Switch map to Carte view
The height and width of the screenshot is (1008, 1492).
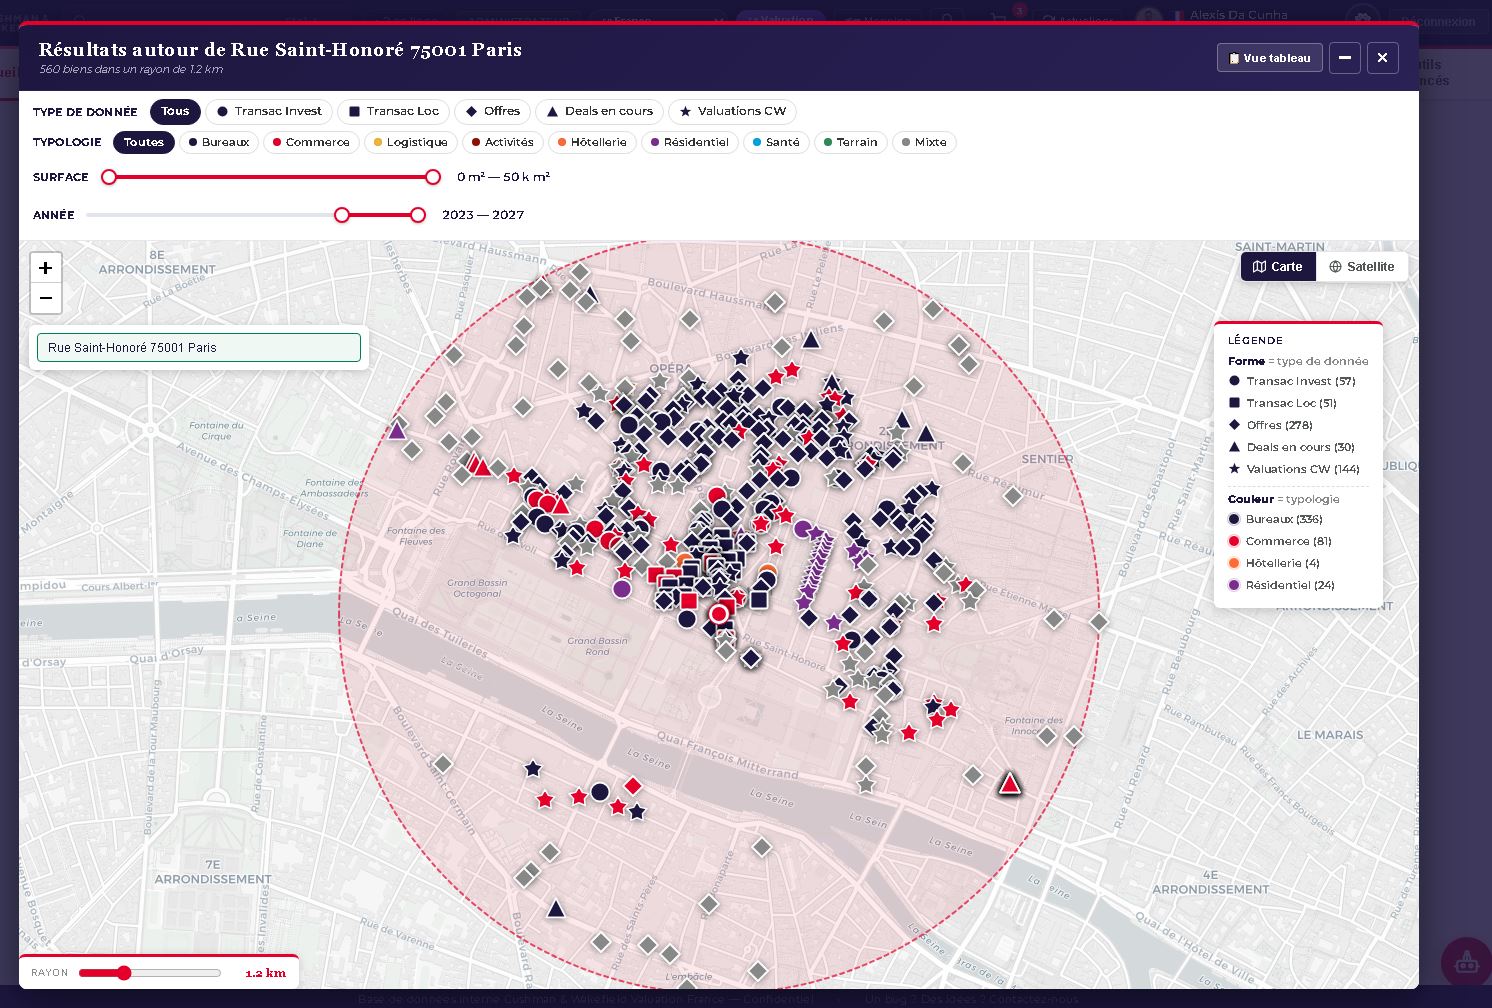(x=1278, y=267)
